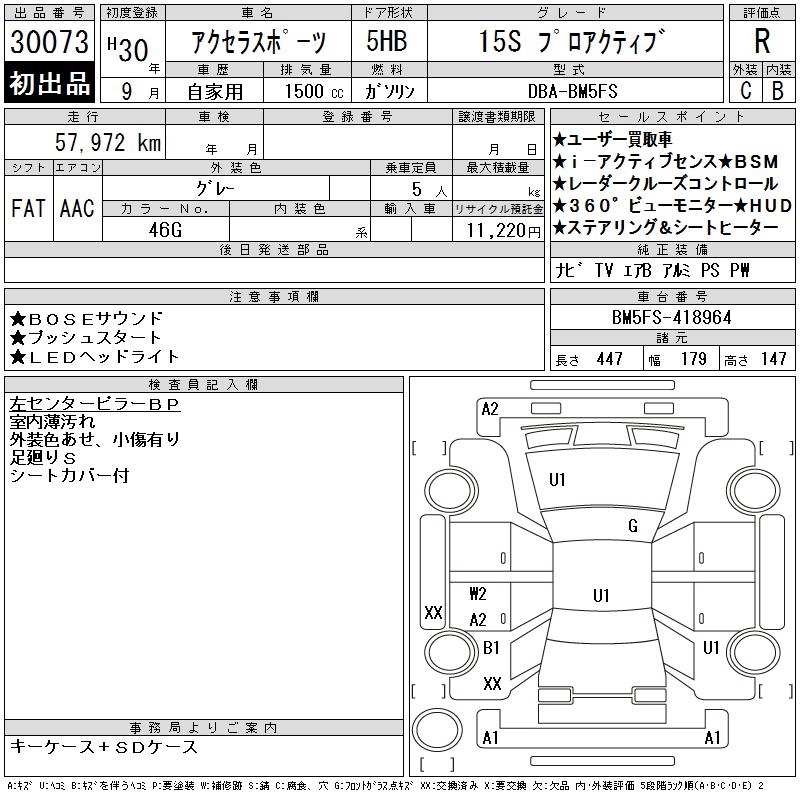The width and height of the screenshot is (800, 800).
Task: Click the note "★LEDヘッドライト"
Action: pyautogui.click(x=95, y=357)
